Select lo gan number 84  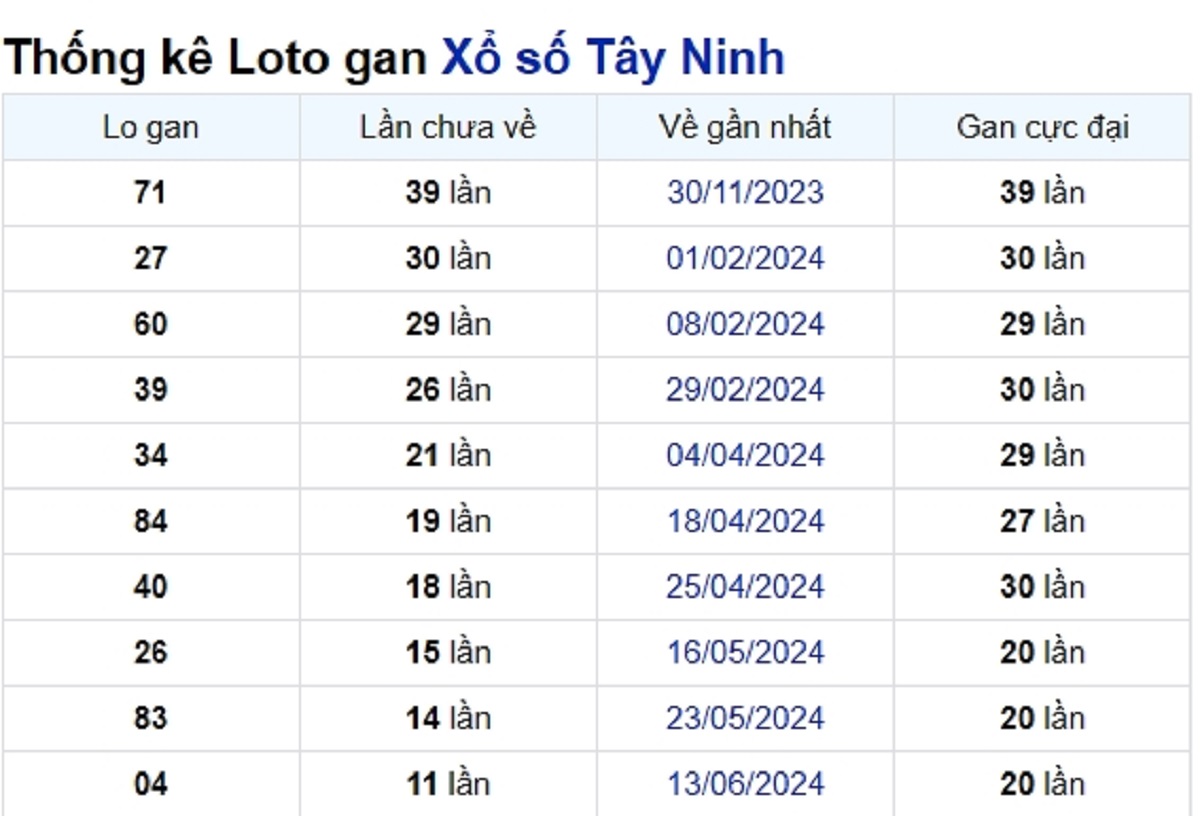point(150,521)
